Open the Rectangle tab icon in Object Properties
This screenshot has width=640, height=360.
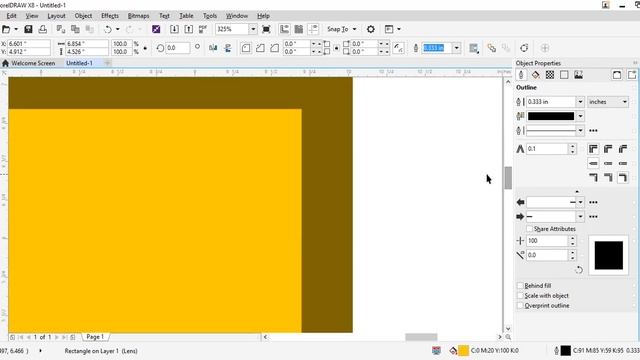click(x=564, y=75)
